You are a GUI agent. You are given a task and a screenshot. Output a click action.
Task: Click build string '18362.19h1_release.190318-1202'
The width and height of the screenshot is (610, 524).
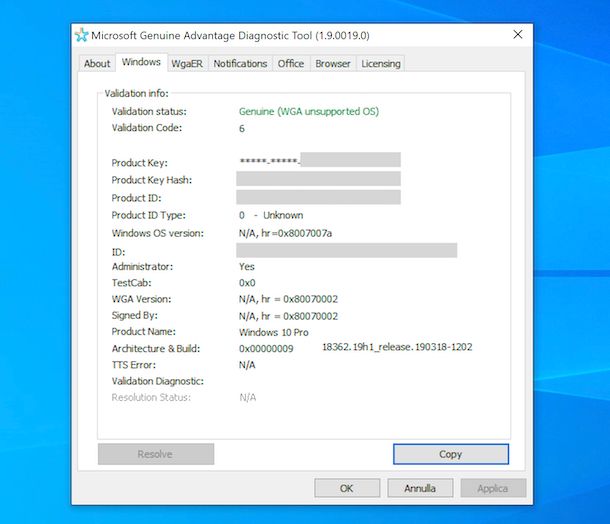[397, 347]
